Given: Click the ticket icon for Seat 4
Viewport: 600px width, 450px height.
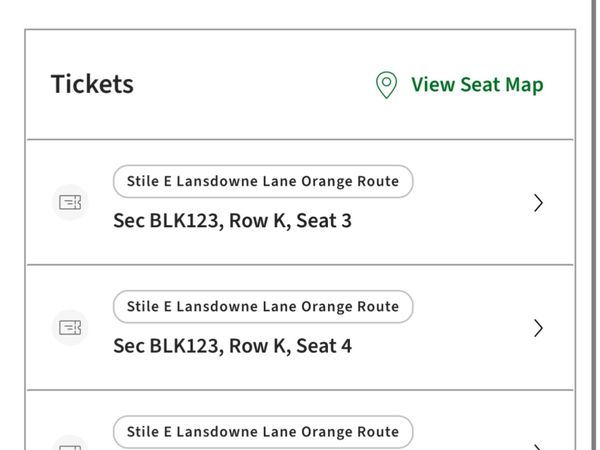Looking at the screenshot, I should pyautogui.click(x=69, y=327).
